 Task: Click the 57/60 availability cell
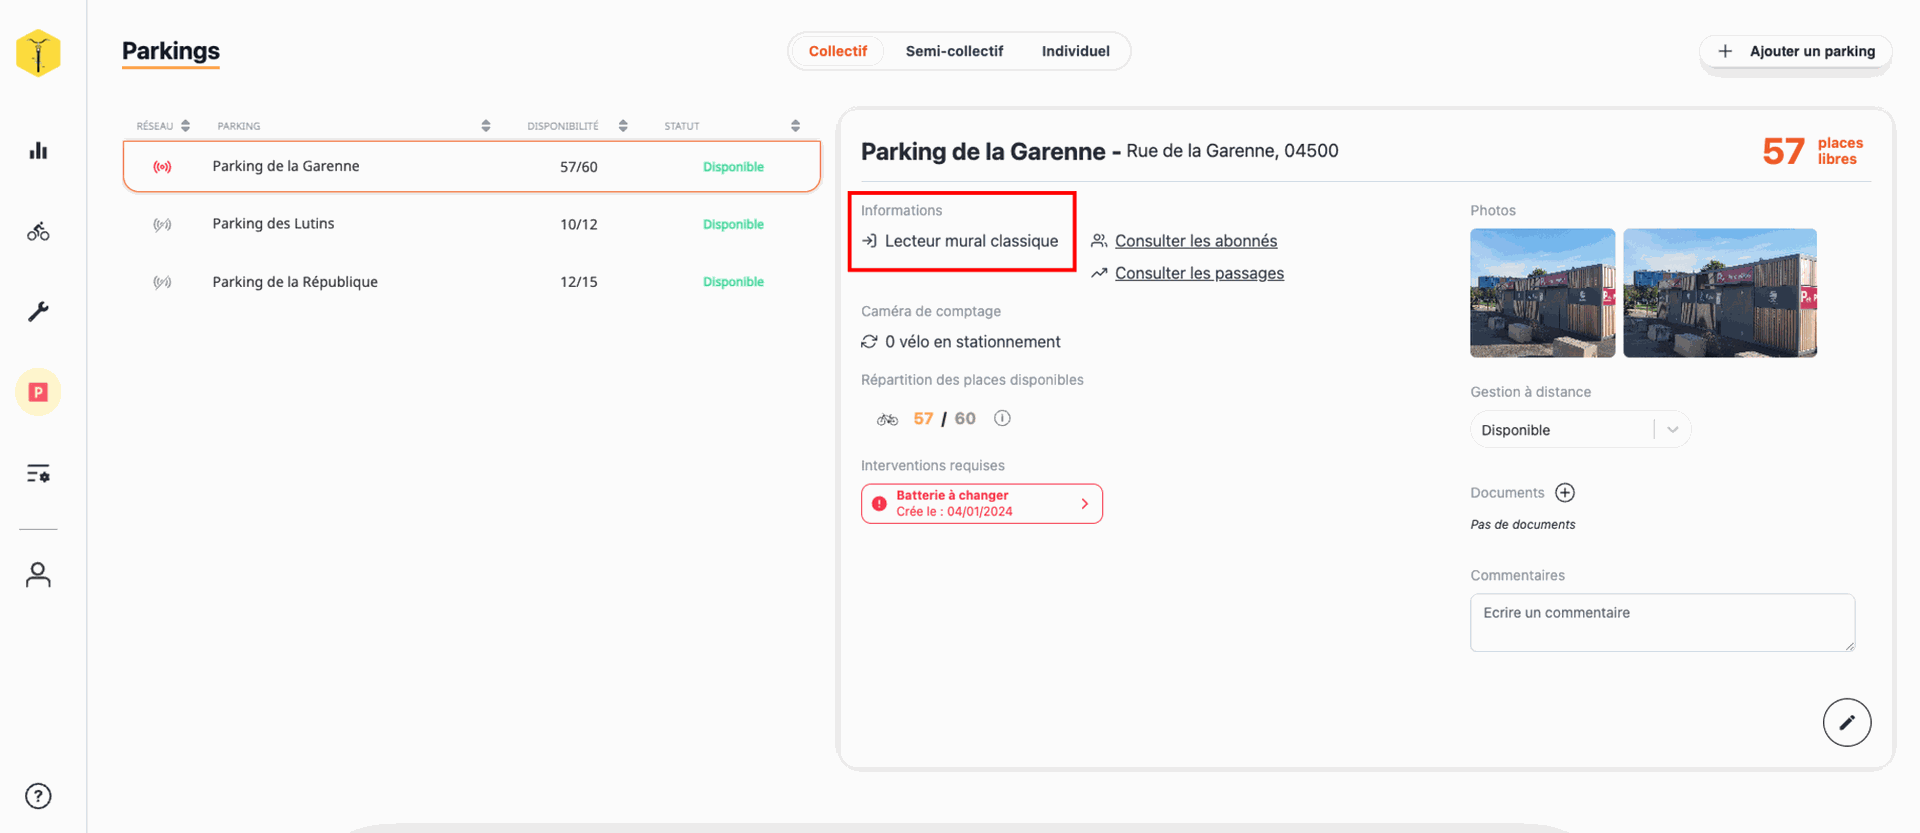click(578, 167)
